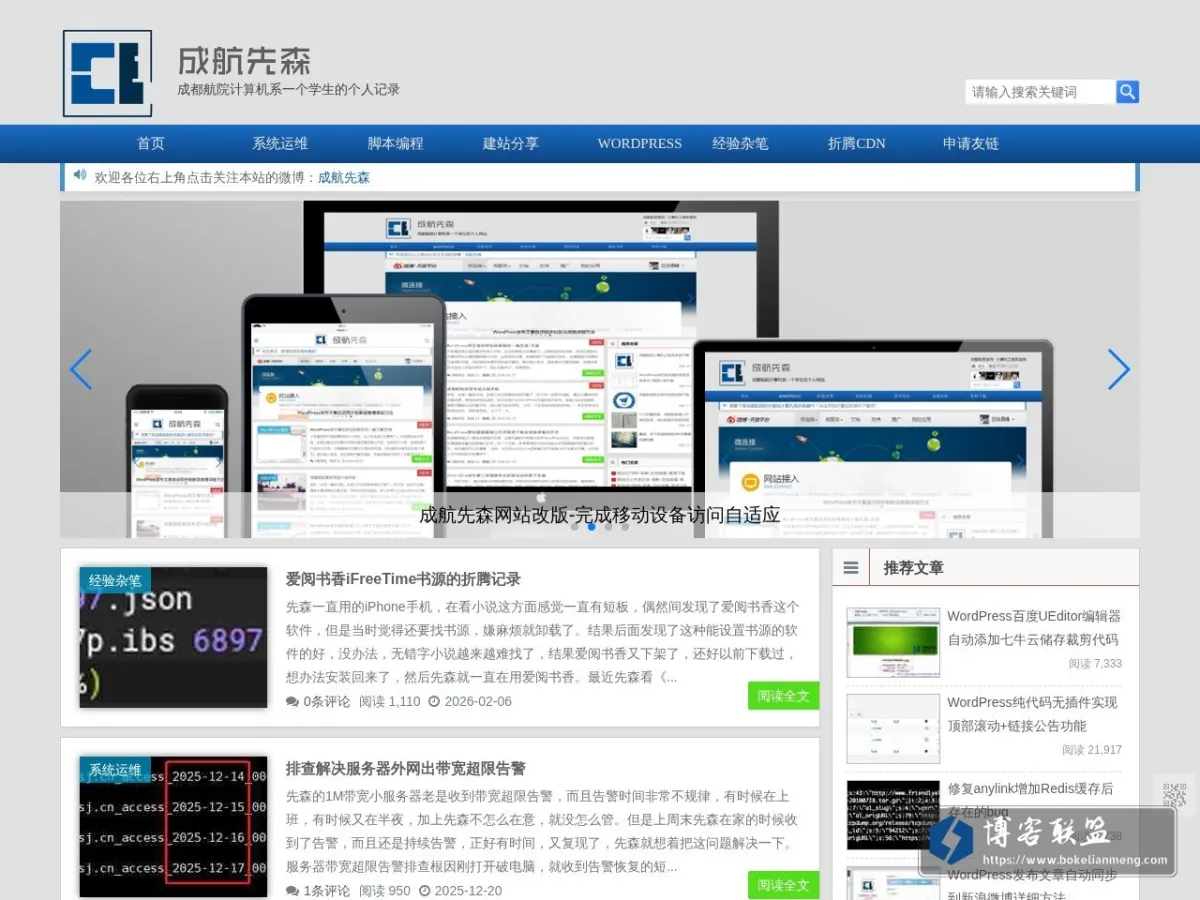Click the 经验杂笔 category tag on first post
Viewport: 1200px width, 900px height.
115,580
